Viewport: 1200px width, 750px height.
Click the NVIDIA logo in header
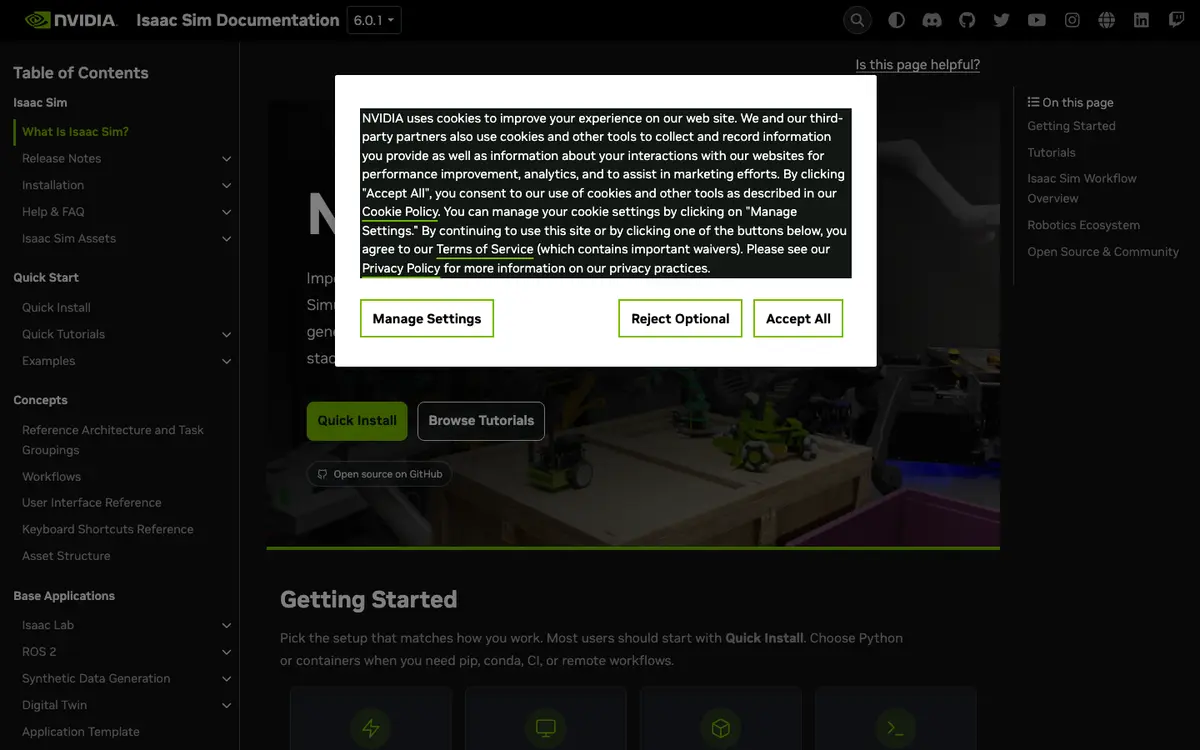point(70,20)
